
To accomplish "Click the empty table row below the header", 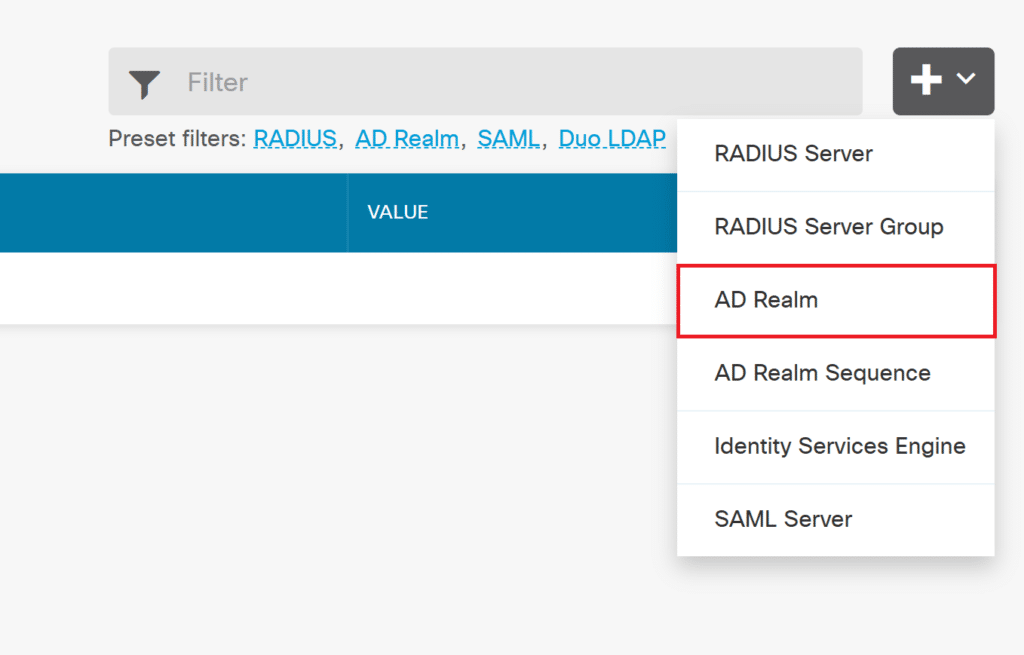I will (300, 288).
